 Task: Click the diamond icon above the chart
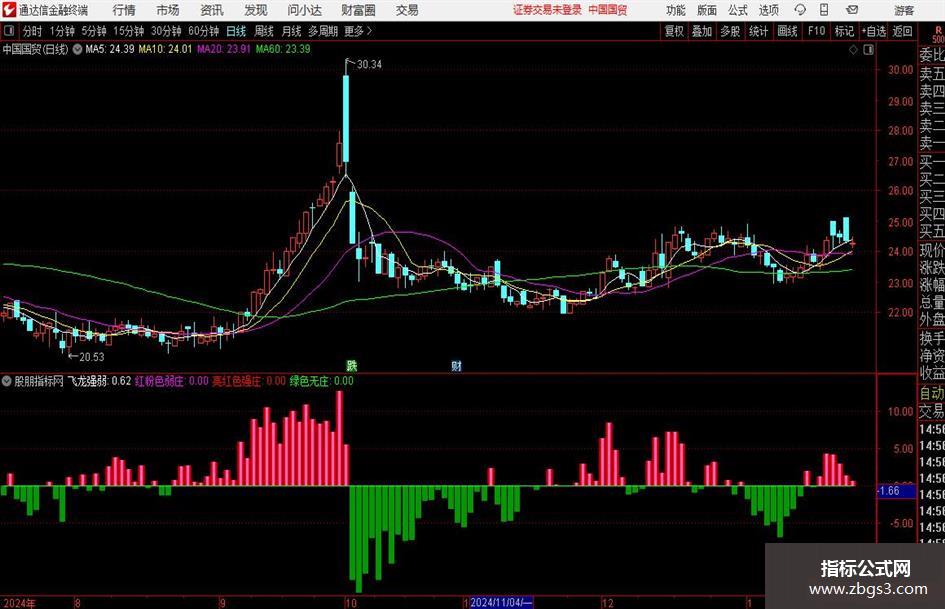click(x=853, y=50)
